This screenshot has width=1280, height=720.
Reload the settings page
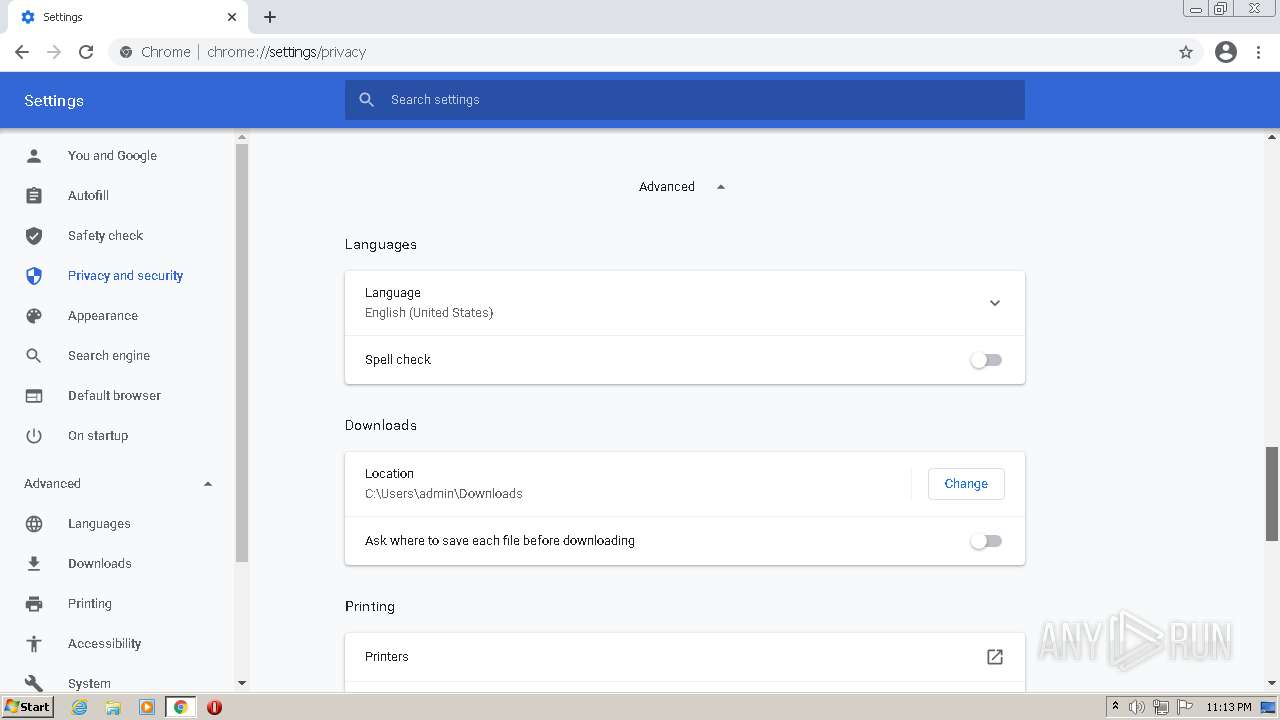[86, 52]
